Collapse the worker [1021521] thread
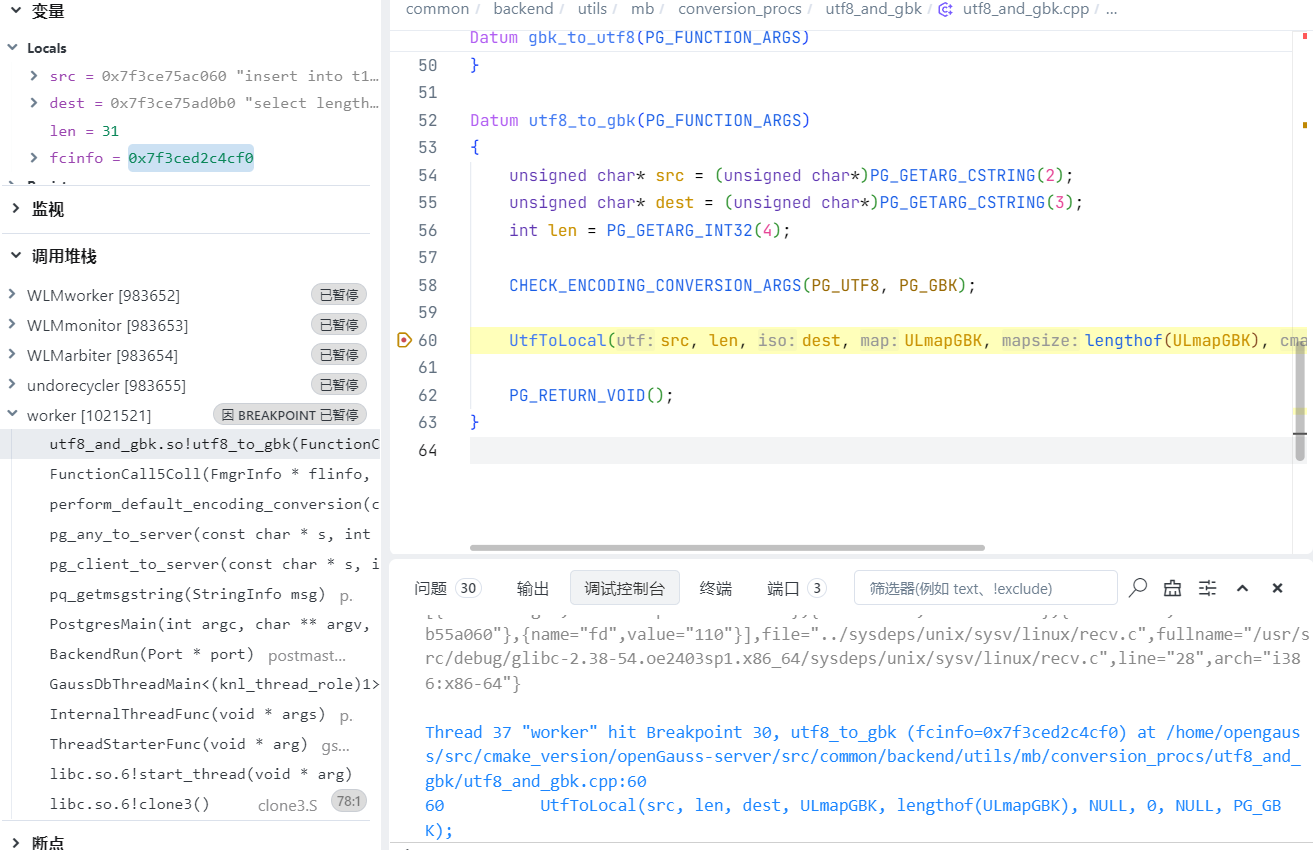Screen dimensions: 1313x850 click(x=13, y=415)
